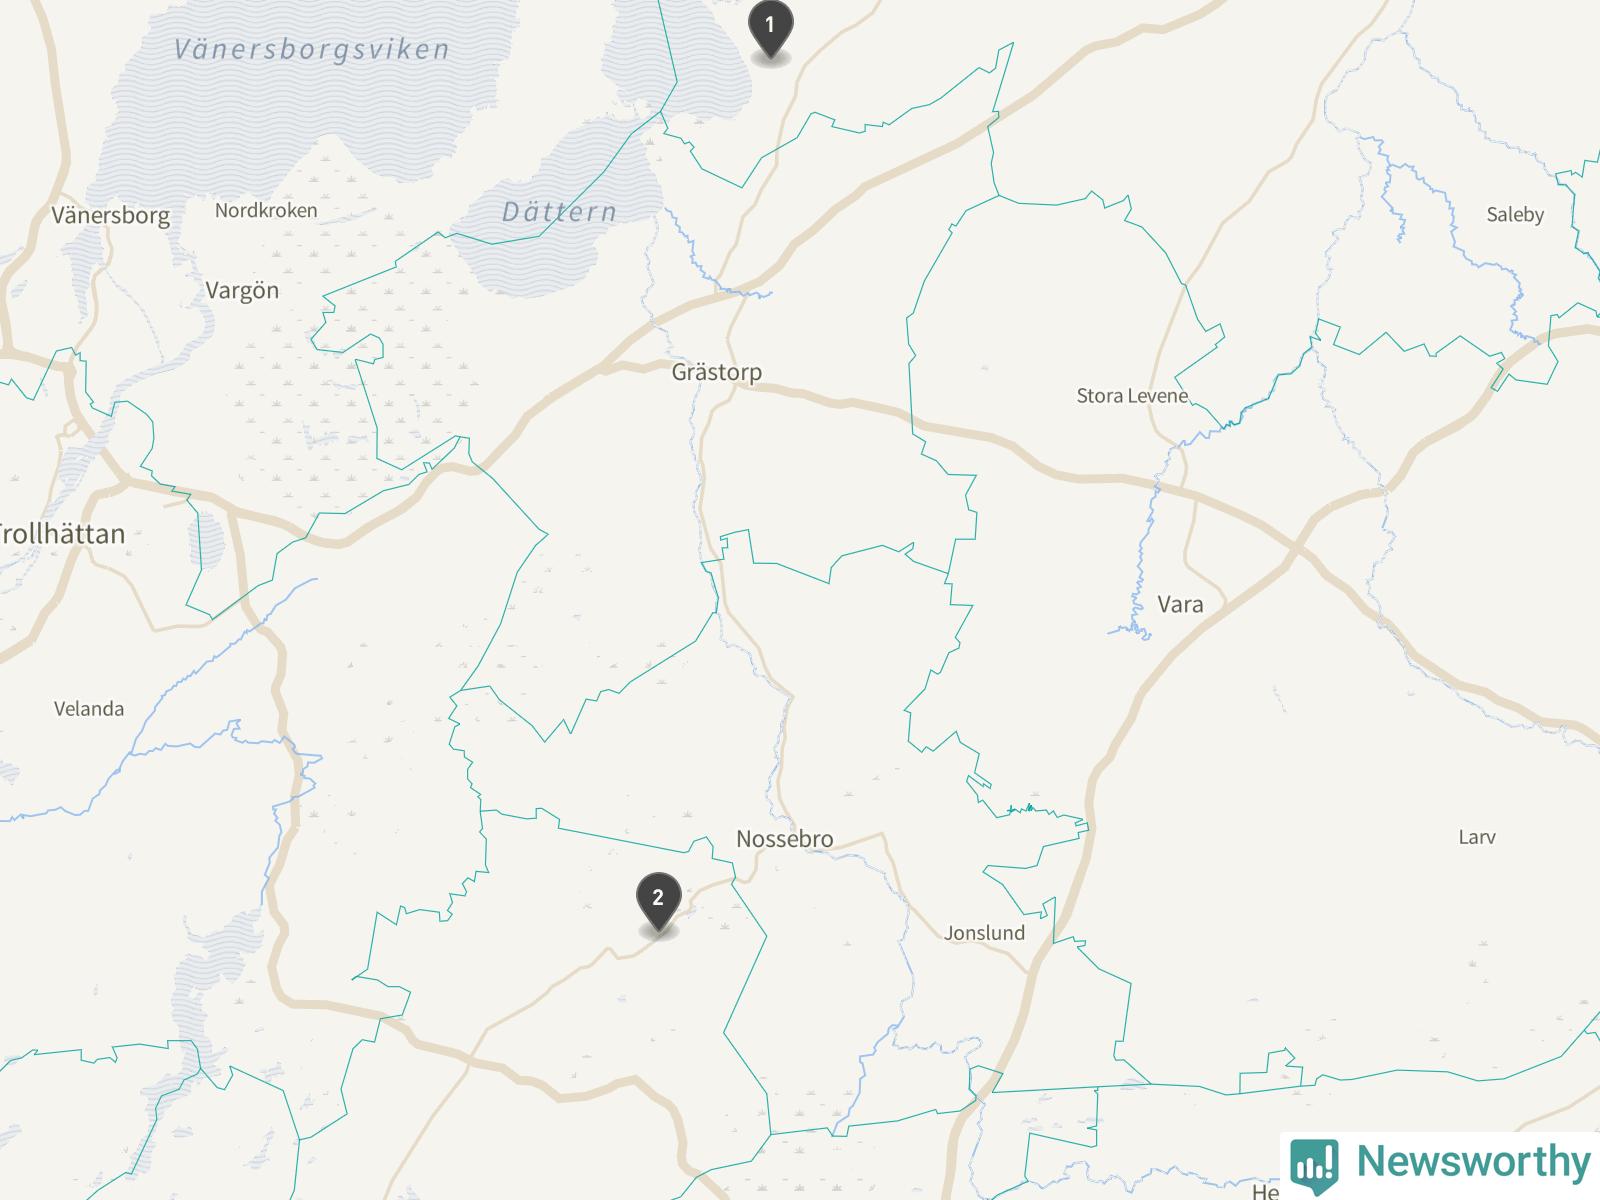
Task: Click the Jonslund village label
Action: pos(985,933)
